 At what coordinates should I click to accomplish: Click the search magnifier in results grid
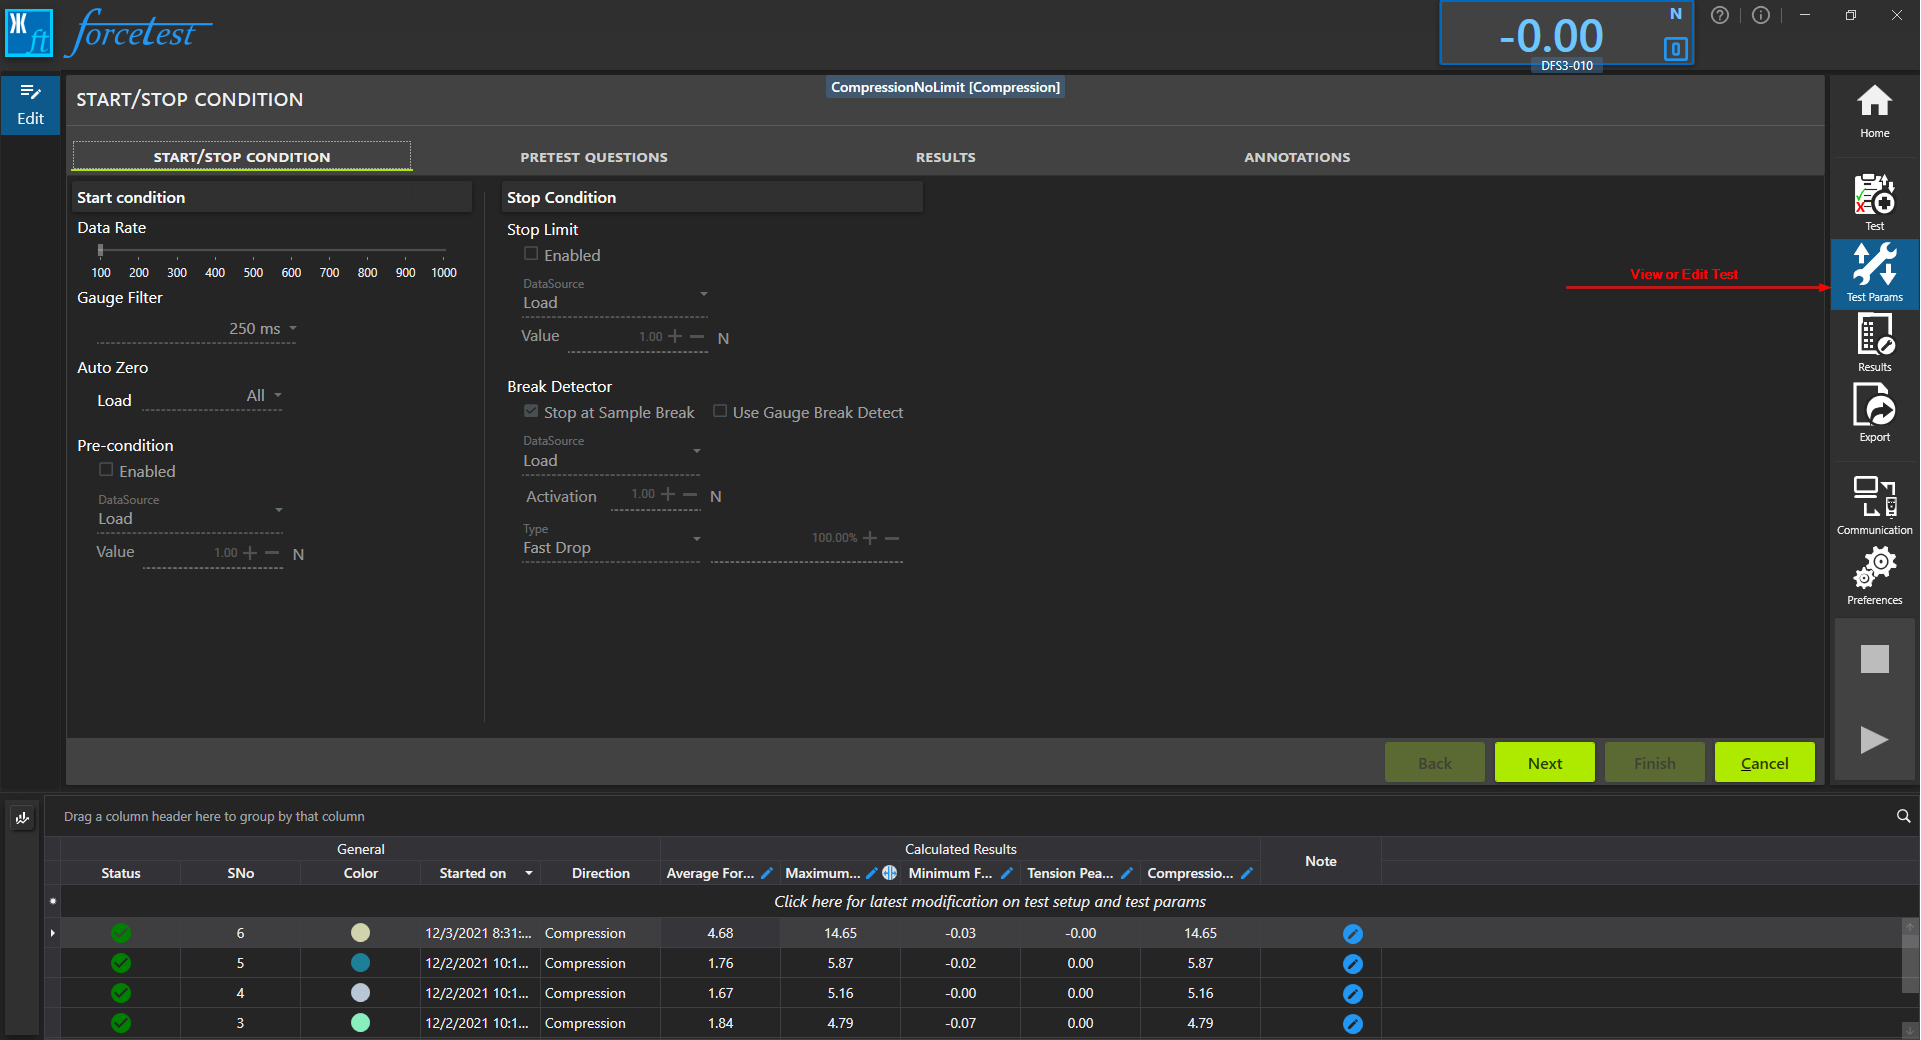[1903, 816]
